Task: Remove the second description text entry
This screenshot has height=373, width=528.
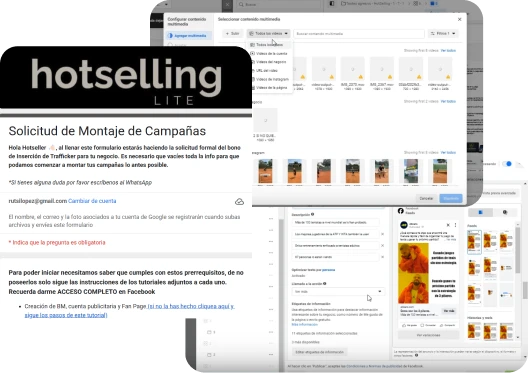Action: coord(383,234)
